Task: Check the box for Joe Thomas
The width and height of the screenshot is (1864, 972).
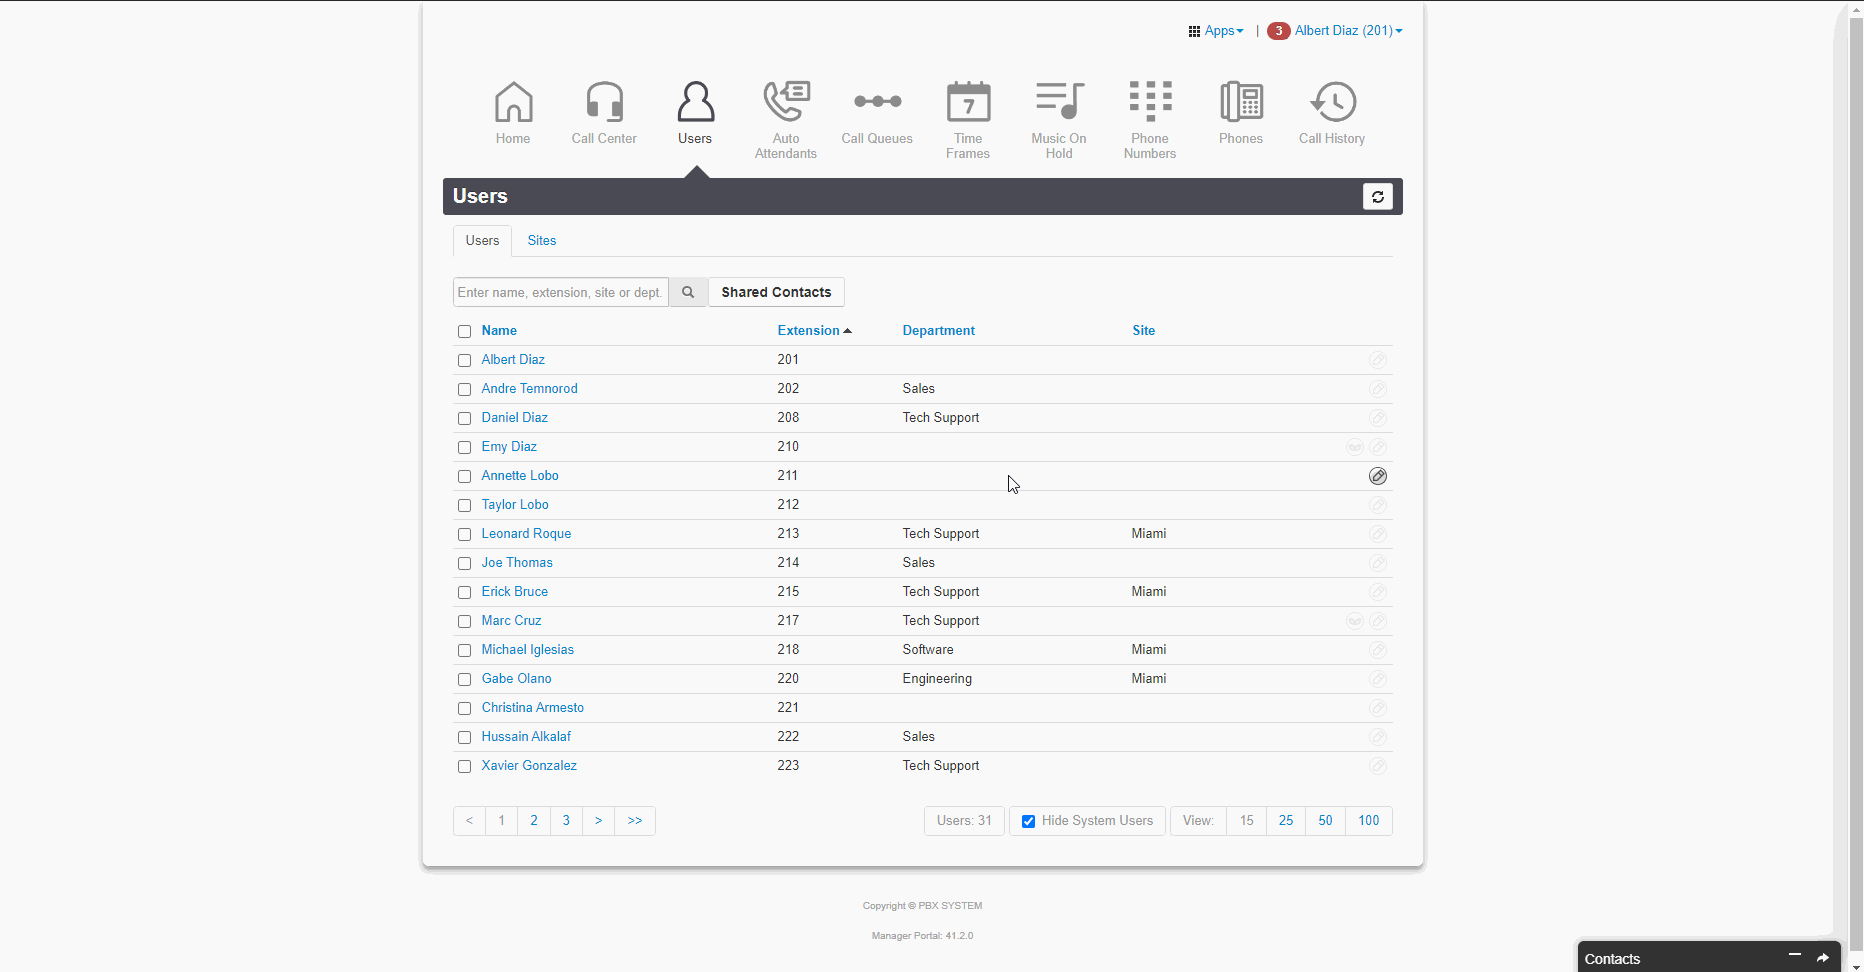Action: (464, 563)
